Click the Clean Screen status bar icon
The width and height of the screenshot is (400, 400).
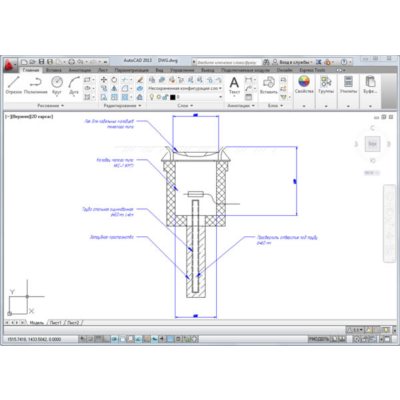[387, 339]
